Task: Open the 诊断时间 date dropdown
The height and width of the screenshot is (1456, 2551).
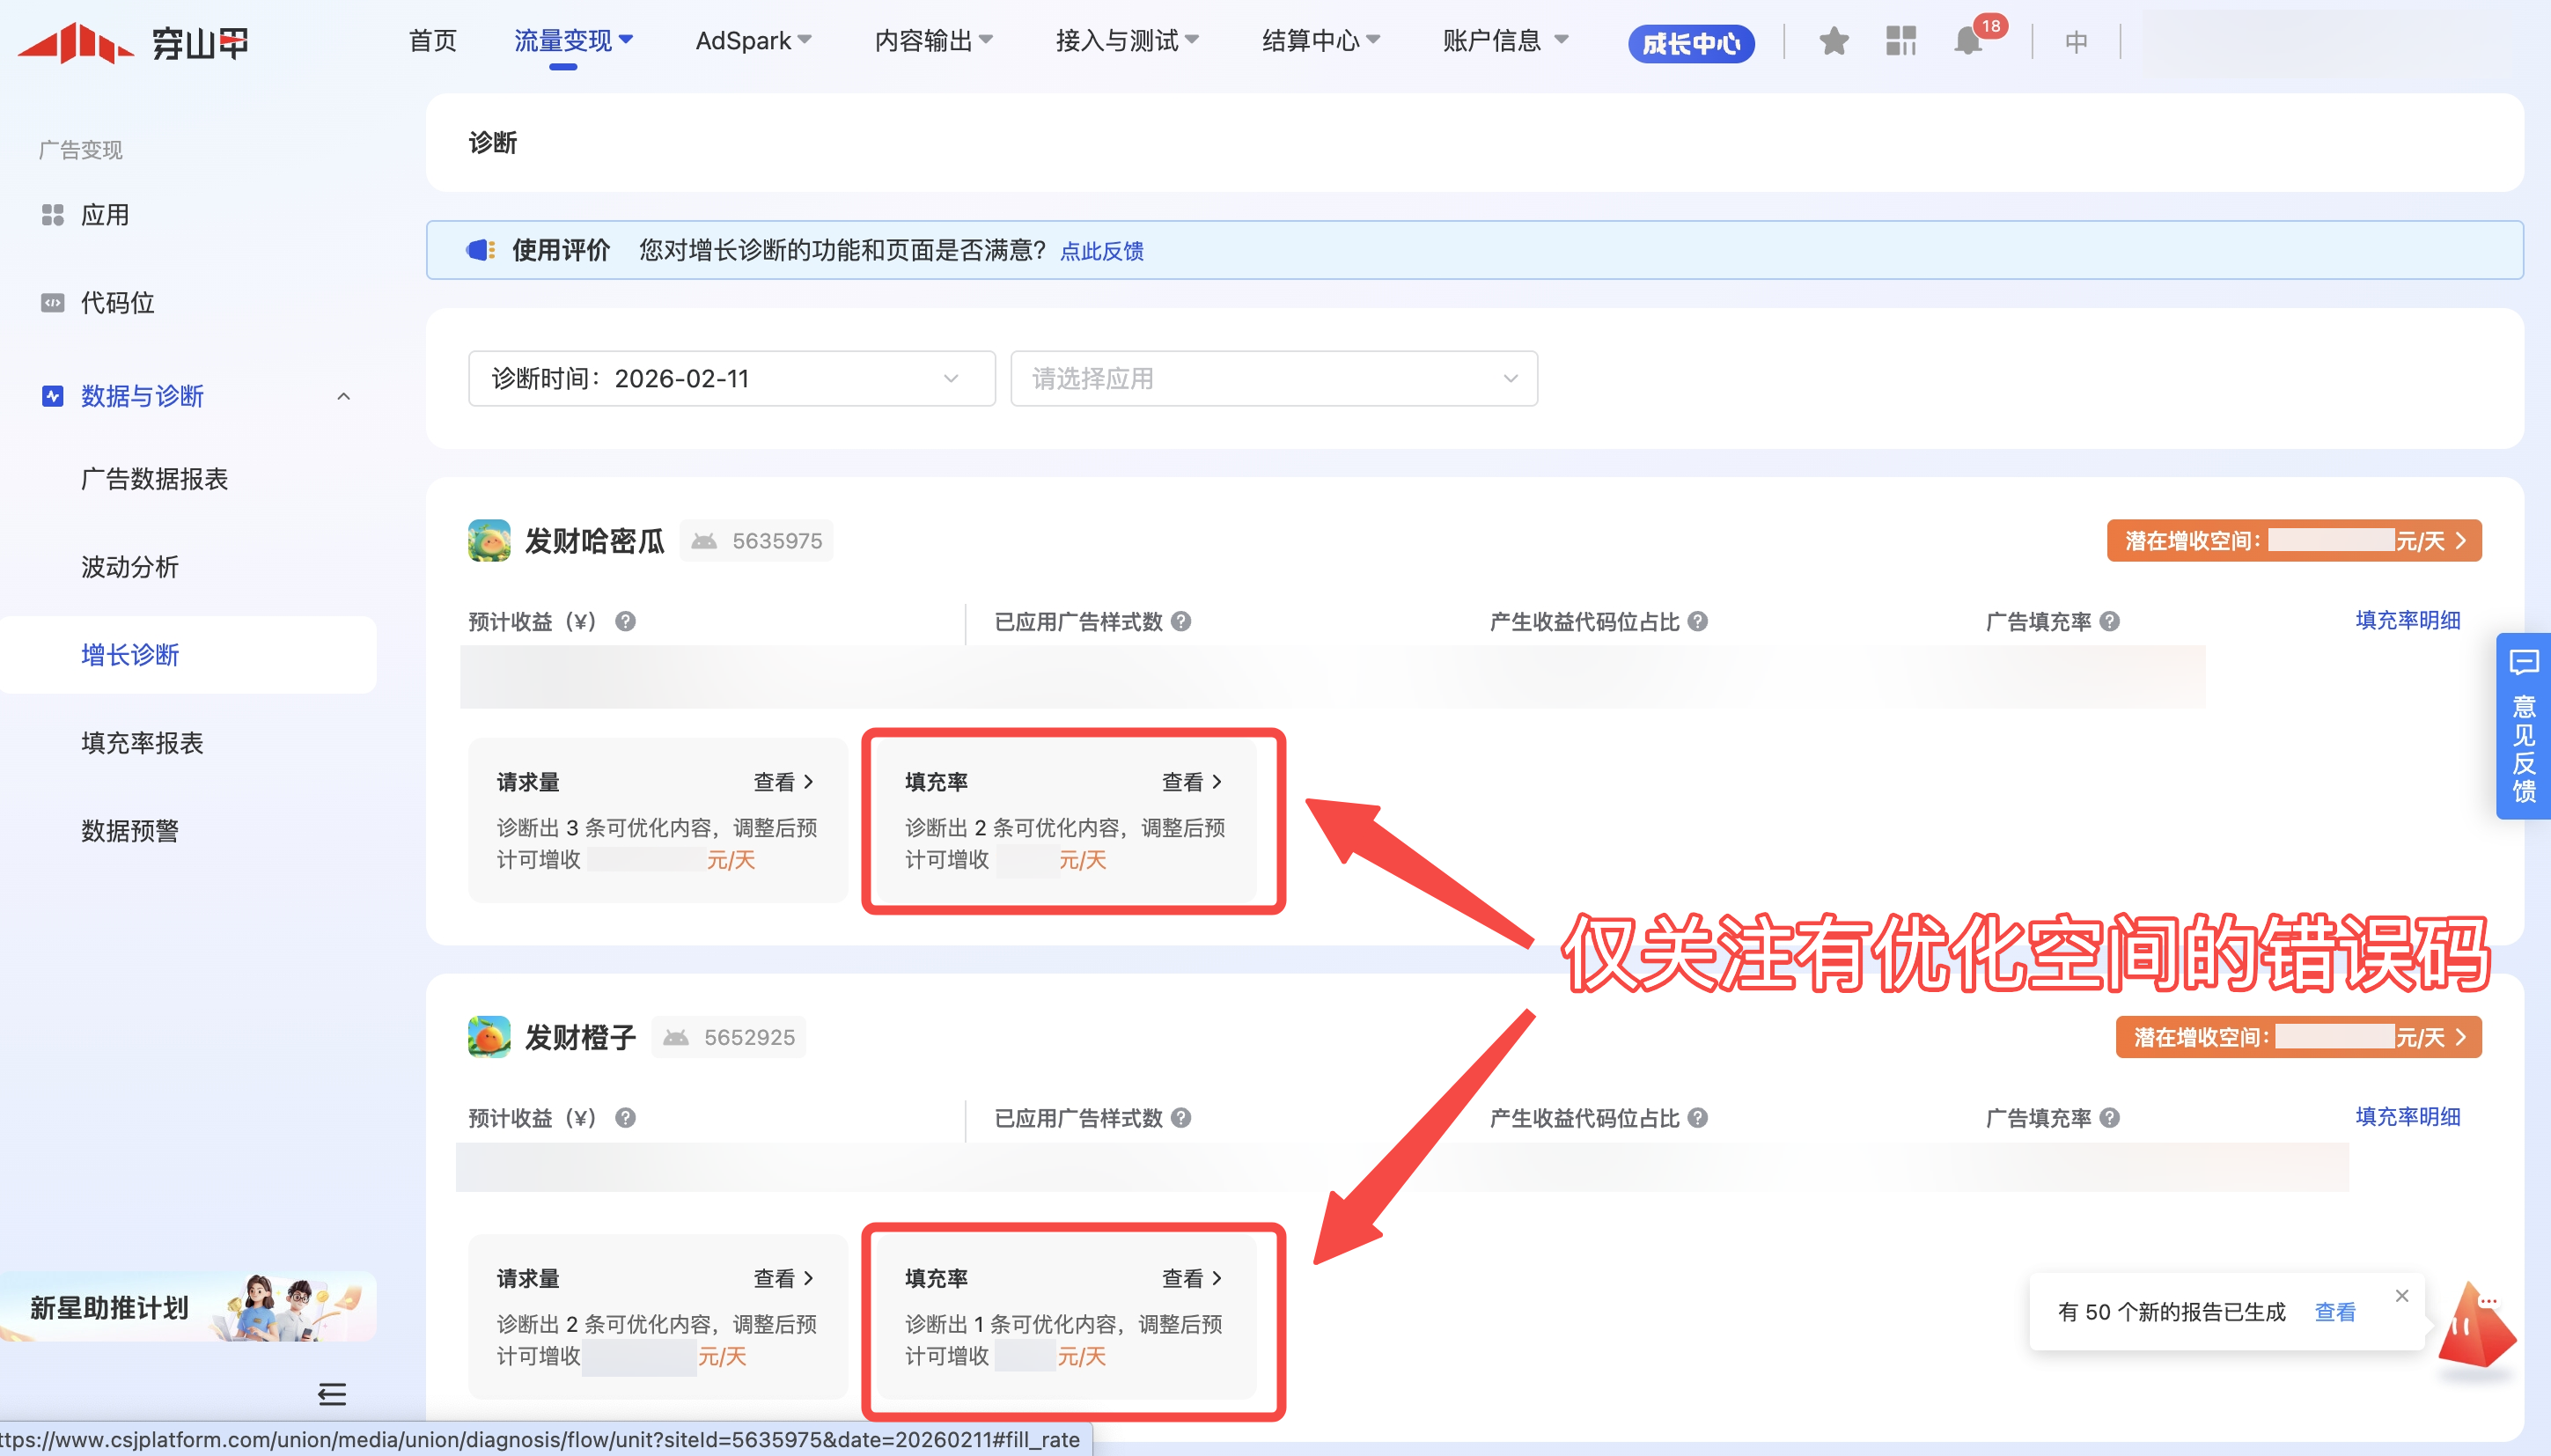Action: (x=731, y=378)
